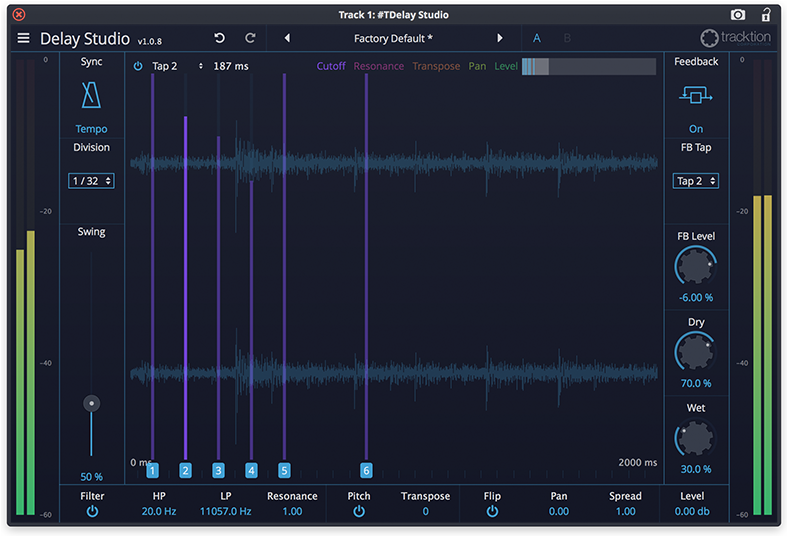Toggle the lock icon in title bar
Viewport: 791px width, 541px height.
766,14
